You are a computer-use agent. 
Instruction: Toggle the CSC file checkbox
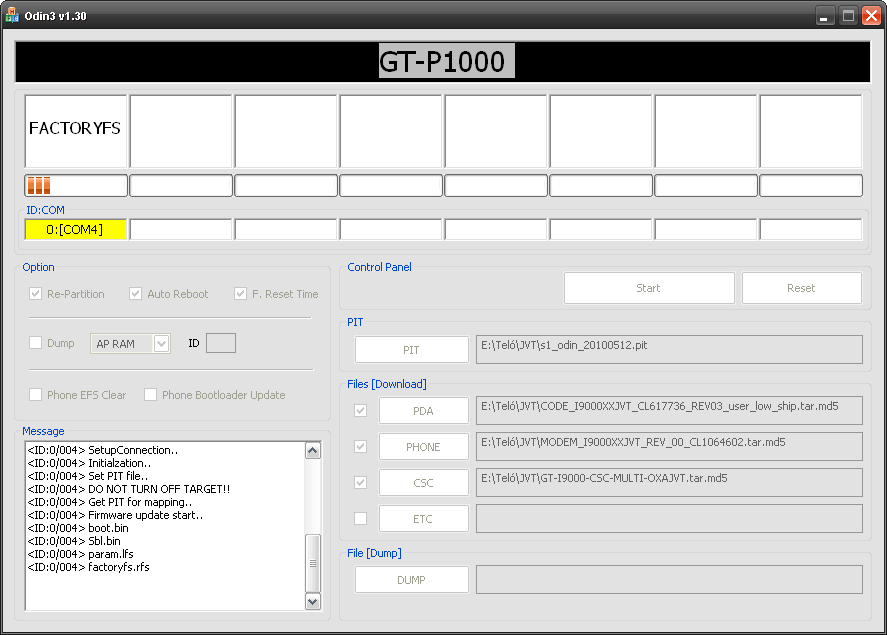[360, 482]
